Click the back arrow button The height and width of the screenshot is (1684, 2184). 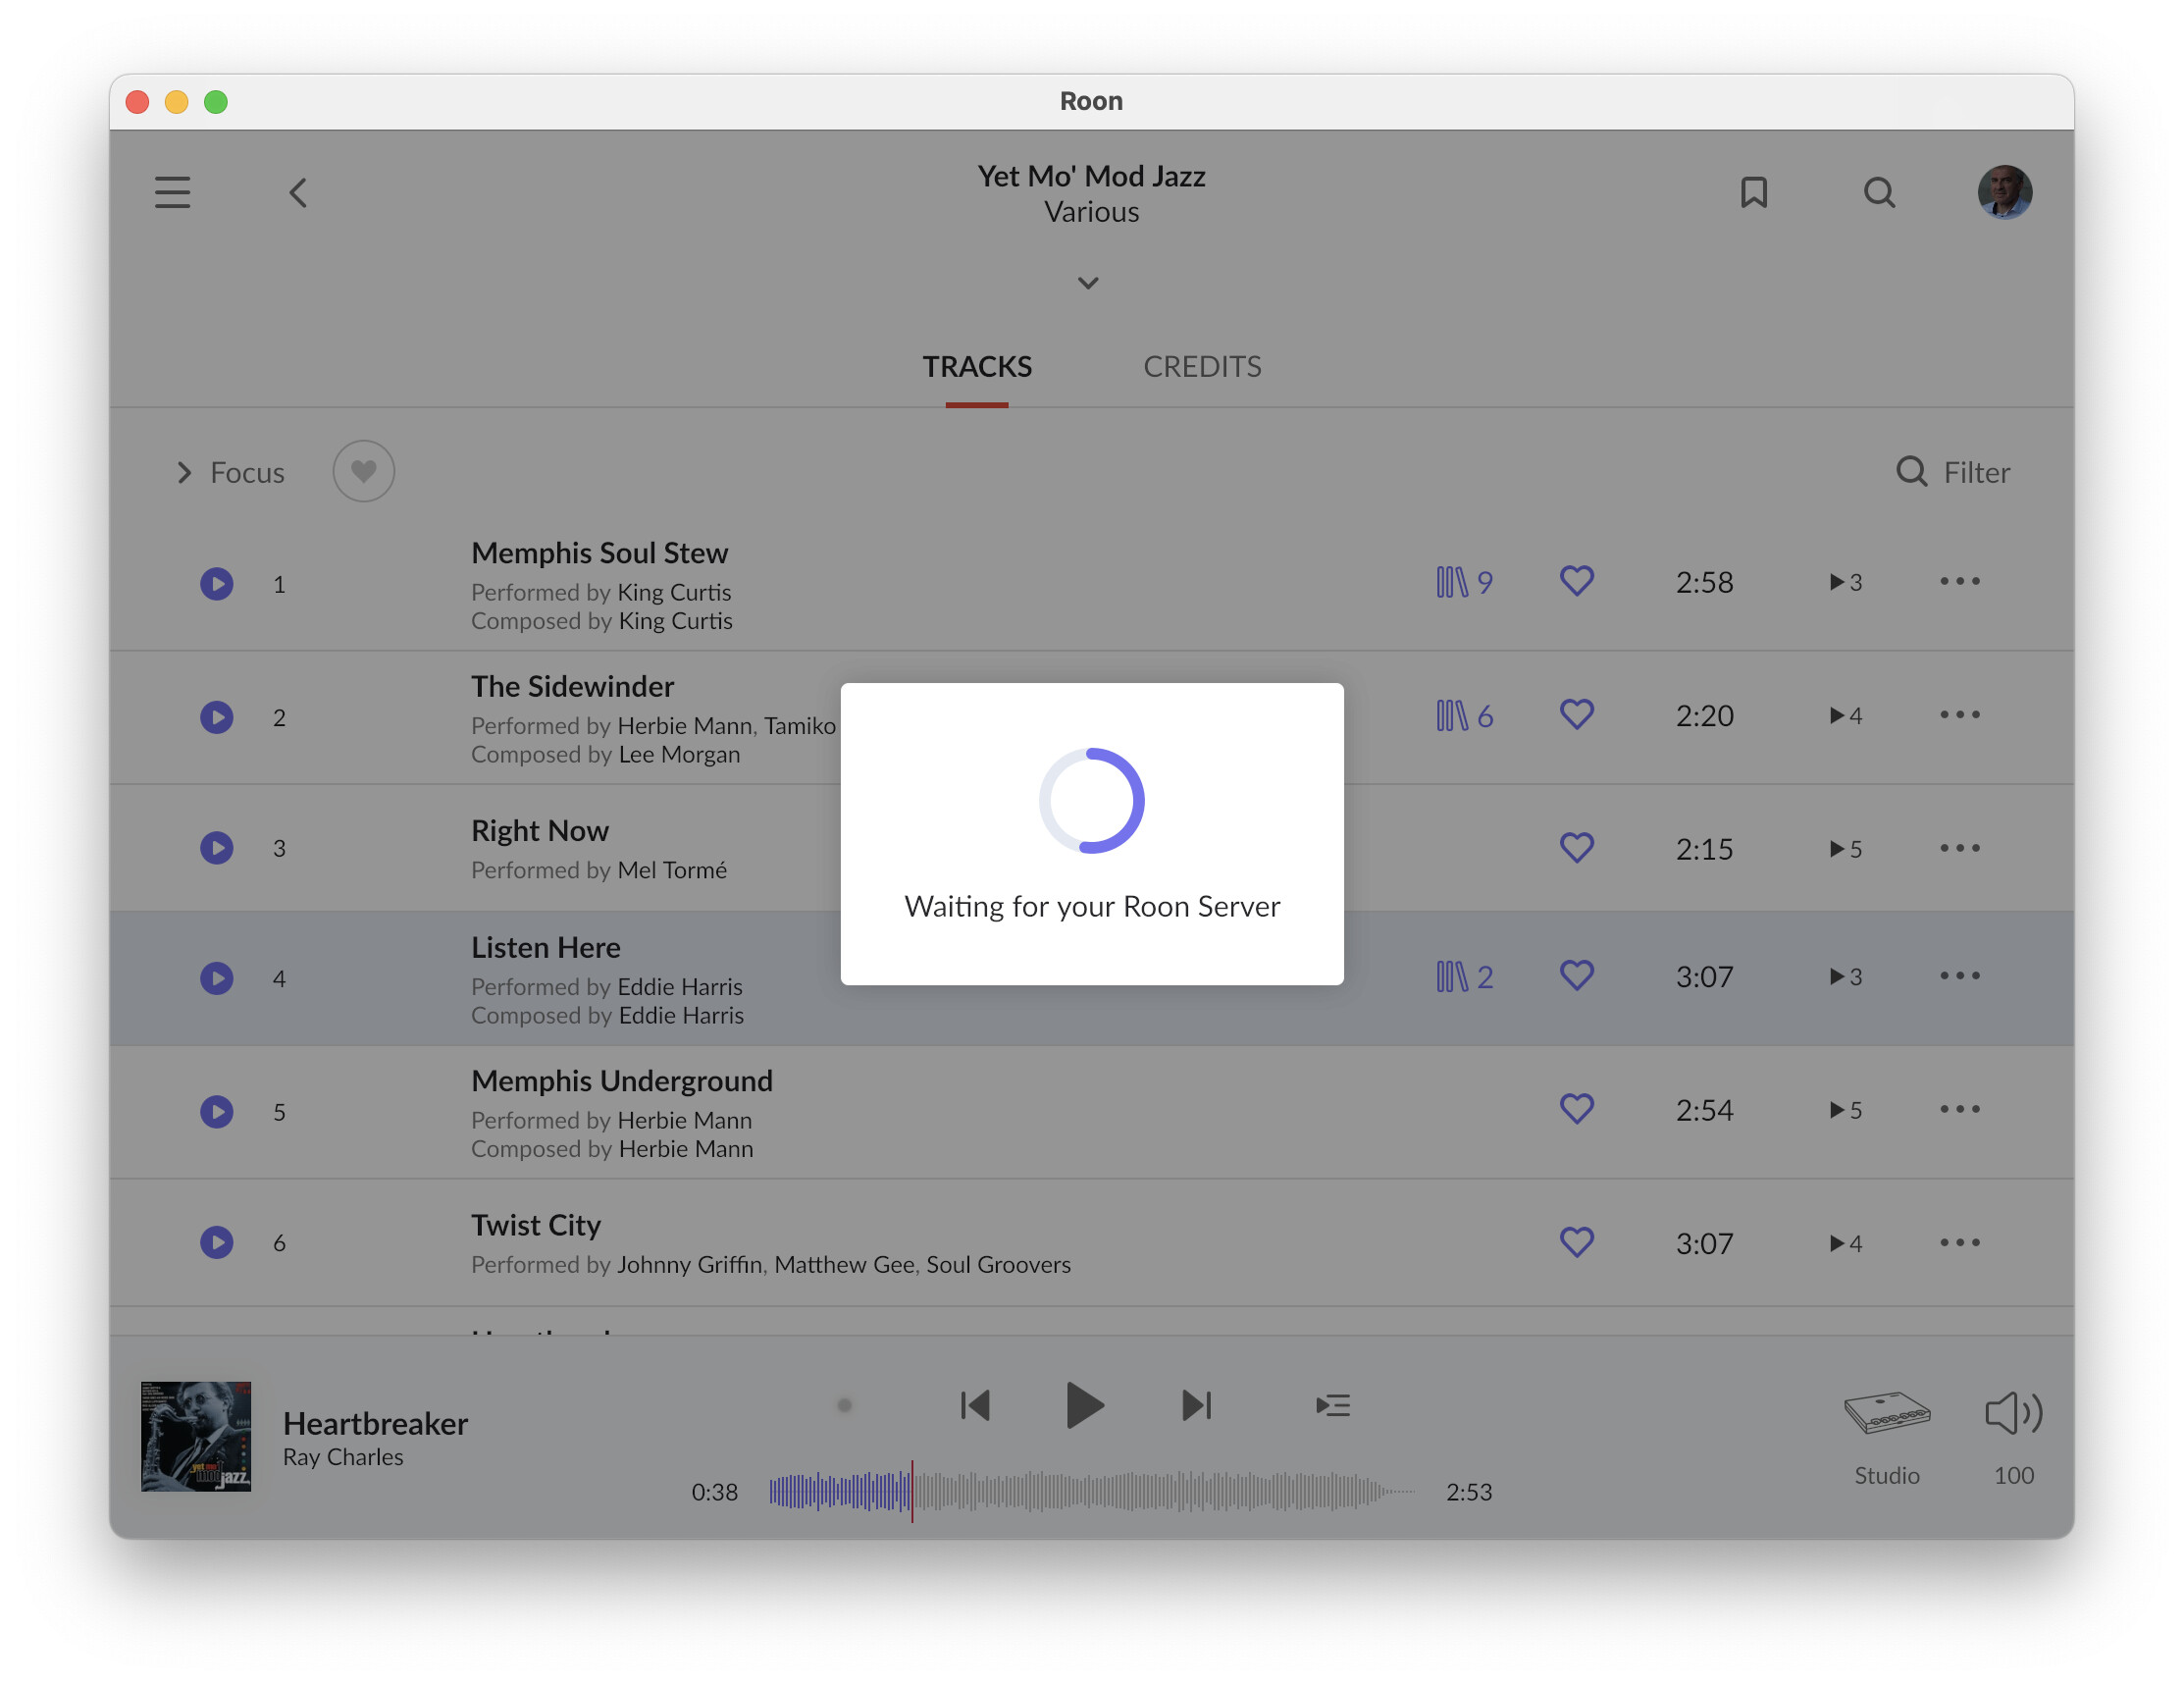point(298,192)
